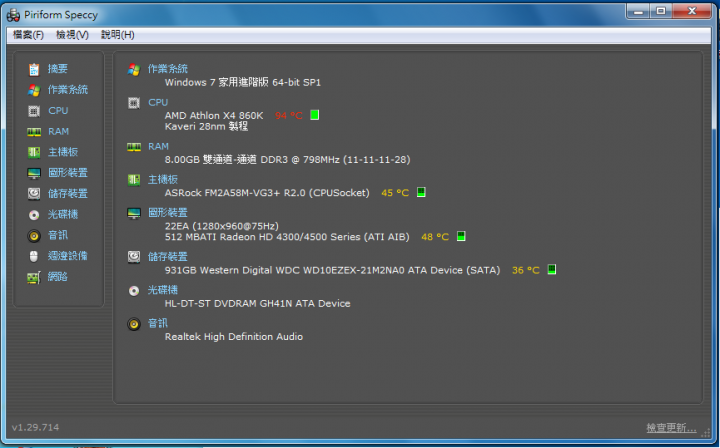Click the RAM icon in summary panel
This screenshot has width=720, height=448.
click(x=134, y=147)
